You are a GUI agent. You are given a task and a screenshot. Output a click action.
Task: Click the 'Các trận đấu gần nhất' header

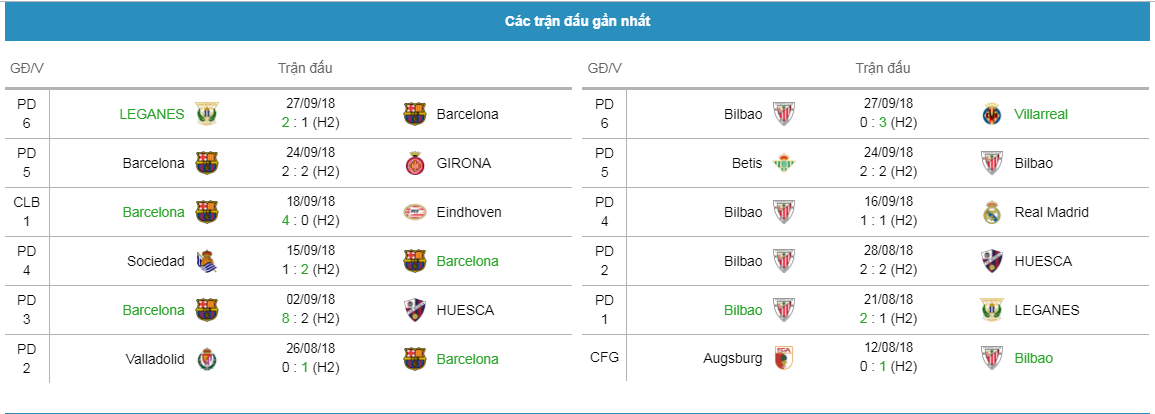[578, 21]
